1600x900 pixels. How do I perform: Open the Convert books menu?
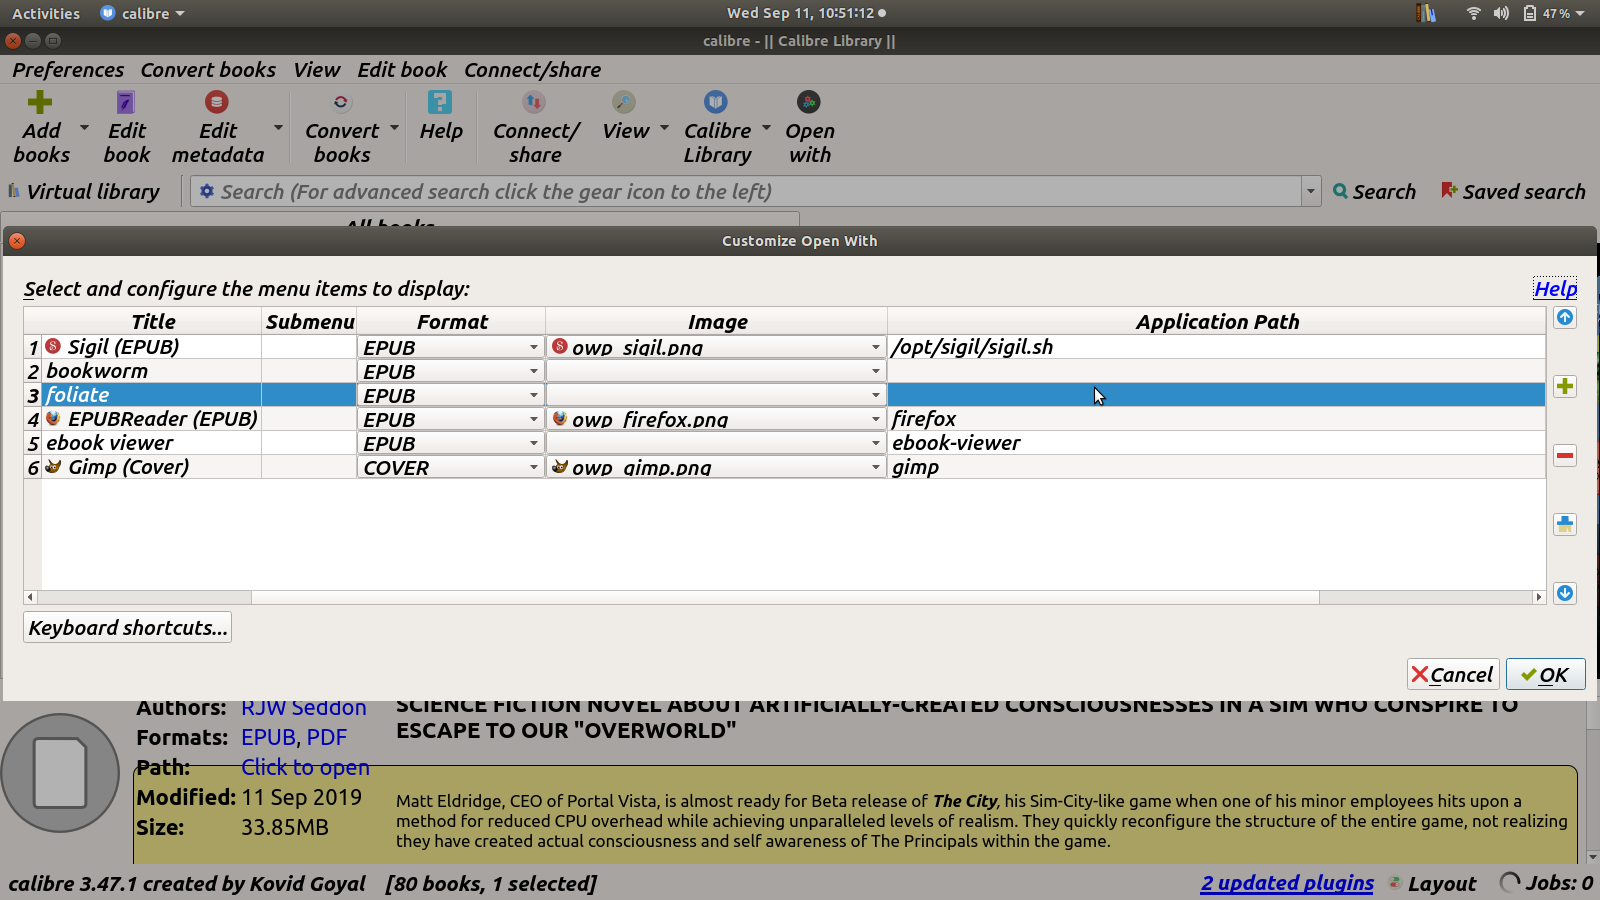(208, 70)
